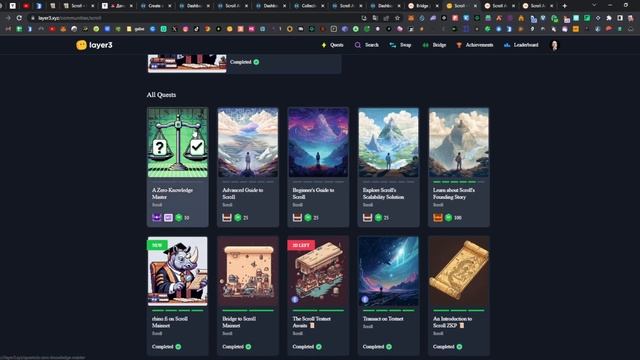Open the Leaderboard page

coord(521,45)
